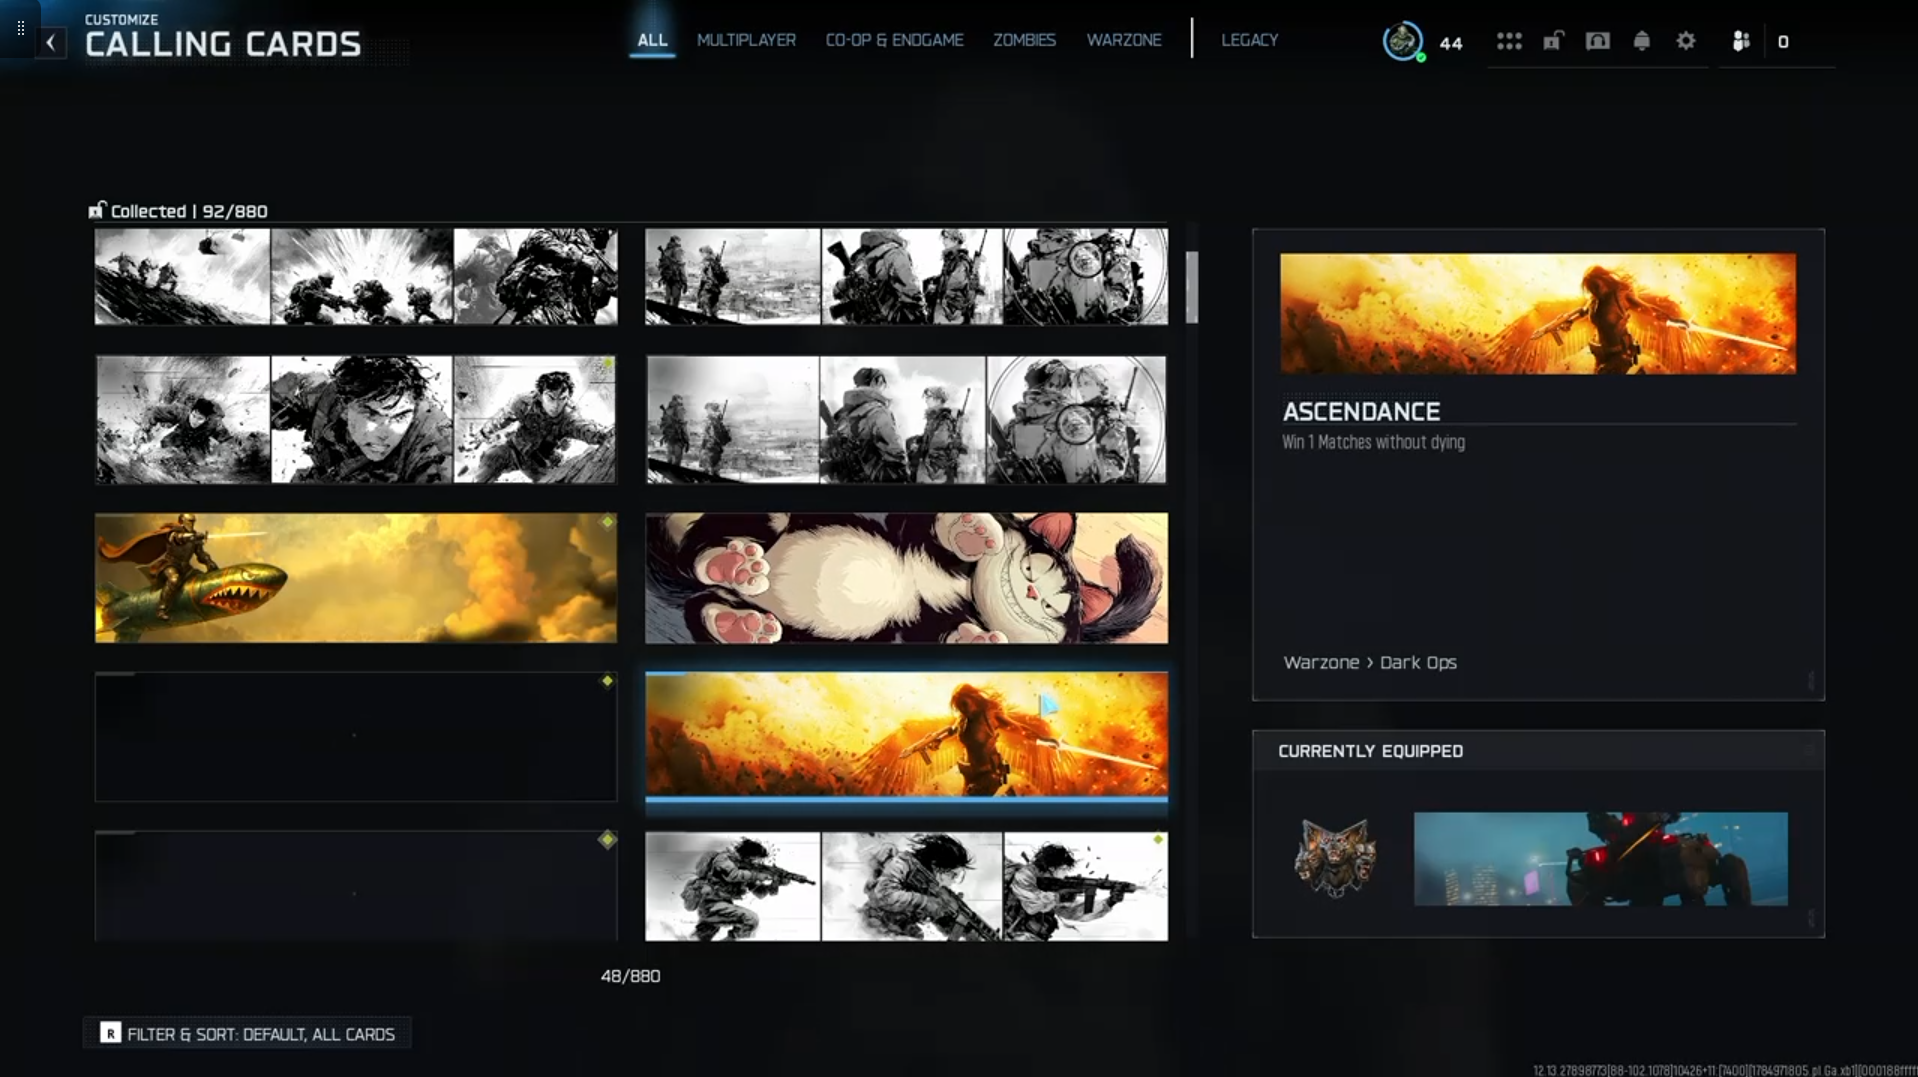Click the "48/880" position counter

click(630, 976)
